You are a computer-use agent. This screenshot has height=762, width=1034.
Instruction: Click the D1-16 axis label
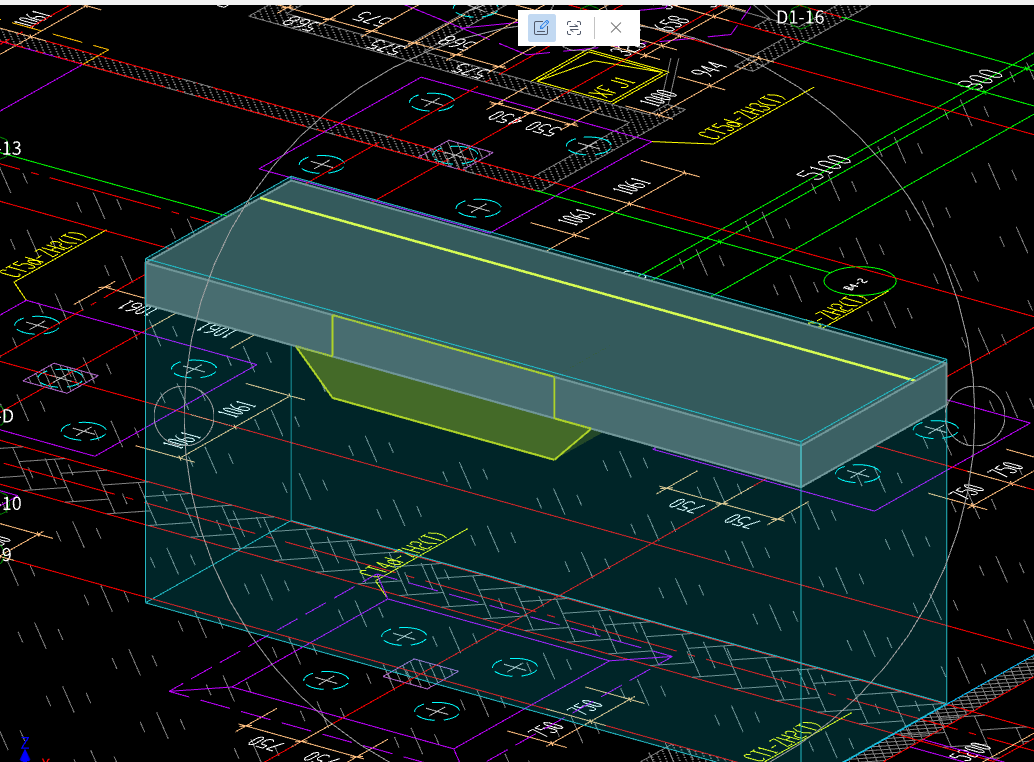pos(801,16)
